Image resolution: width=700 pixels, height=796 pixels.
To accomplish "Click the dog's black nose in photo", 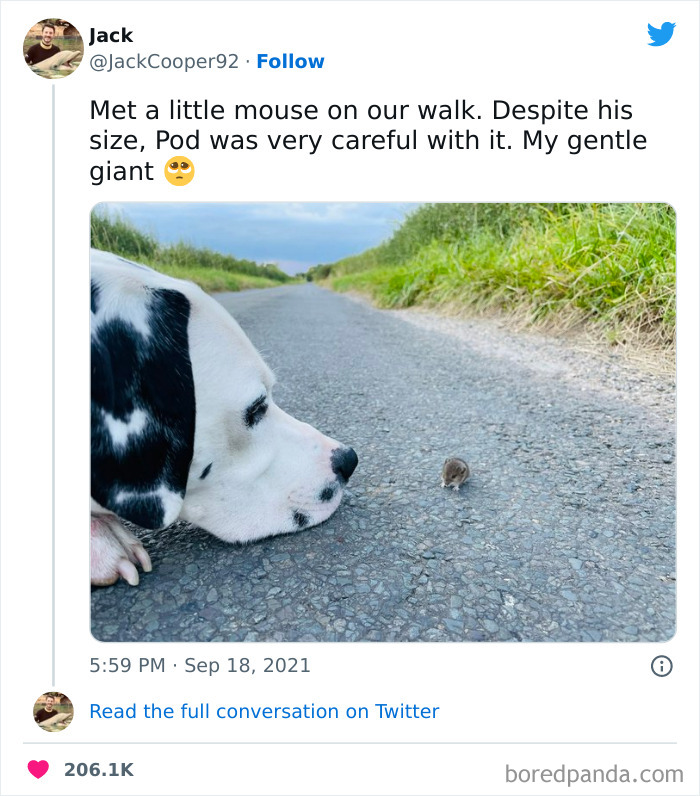I will coord(344,462).
